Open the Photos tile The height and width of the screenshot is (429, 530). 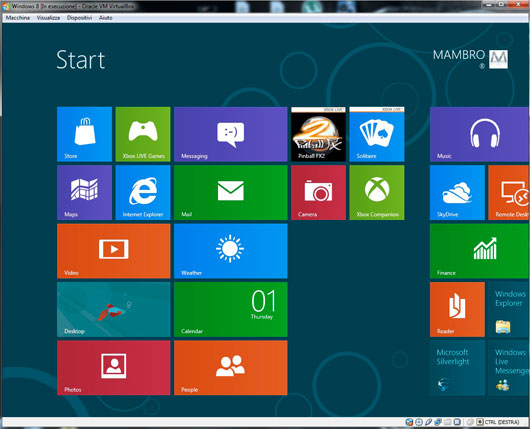(114, 368)
